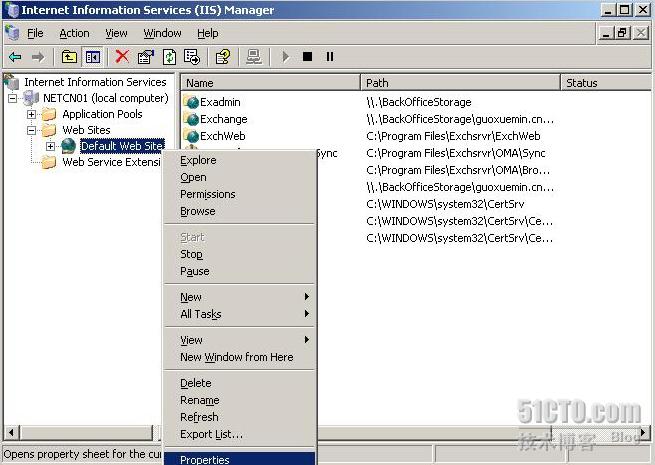Open the Action menu
Viewport: 655px width, 465px height.
point(74,33)
